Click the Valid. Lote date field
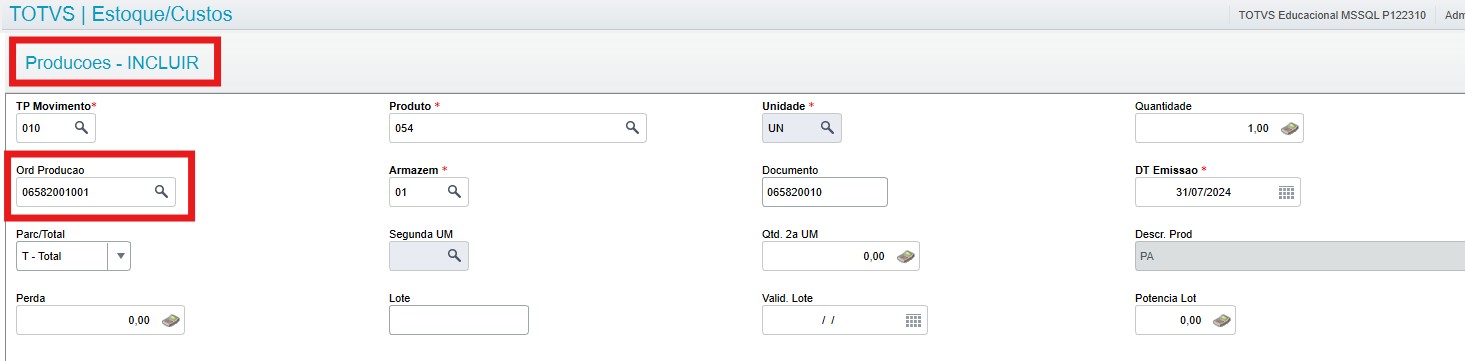Viewport: 1465px width, 361px height. click(845, 320)
